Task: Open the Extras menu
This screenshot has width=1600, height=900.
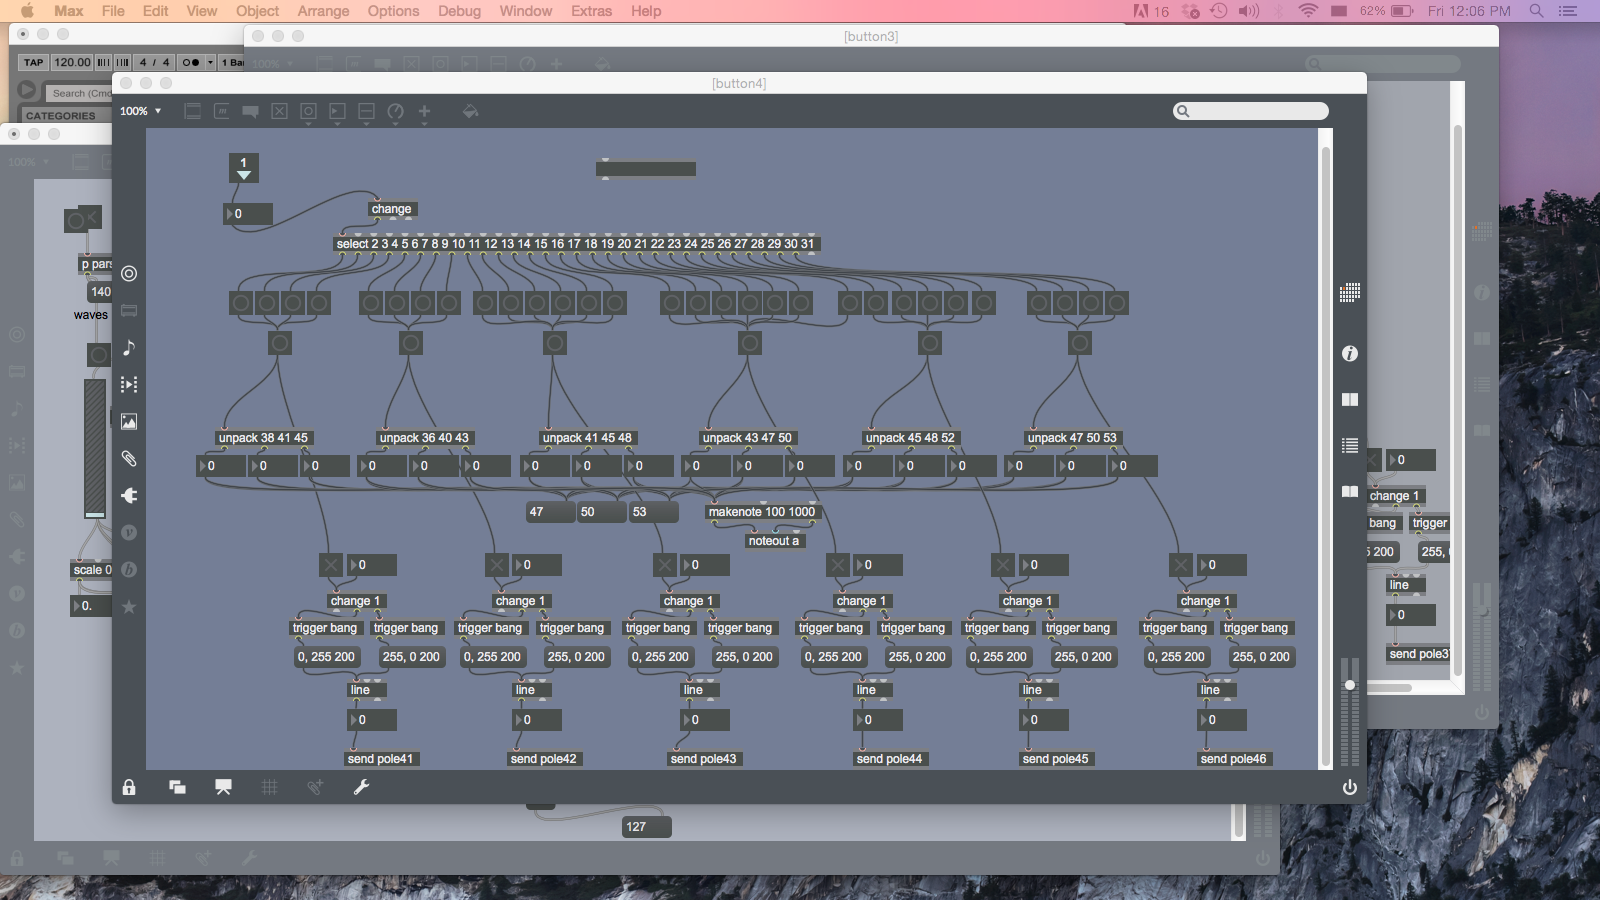Action: [x=591, y=11]
